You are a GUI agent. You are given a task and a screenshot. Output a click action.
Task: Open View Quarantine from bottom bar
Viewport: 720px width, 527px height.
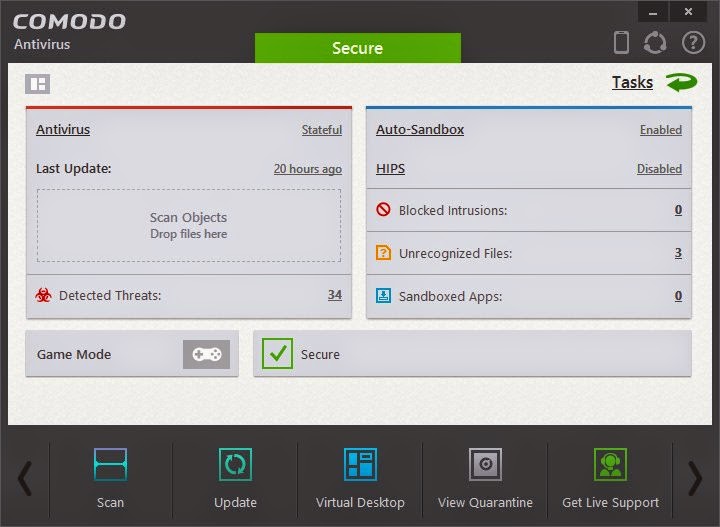(485, 478)
